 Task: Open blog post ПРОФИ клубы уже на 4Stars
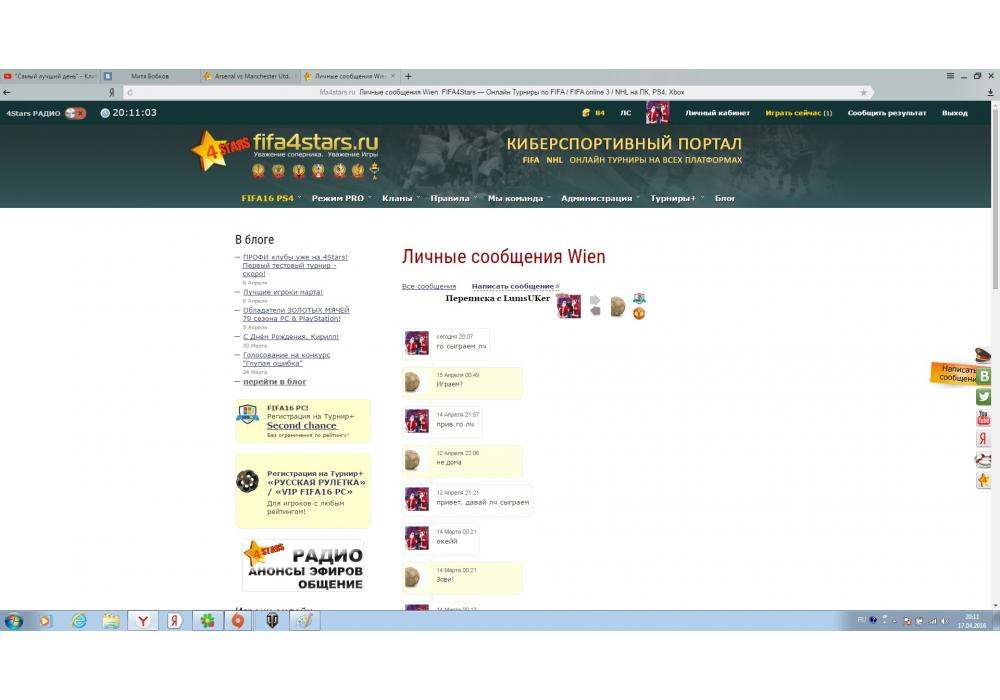click(295, 265)
